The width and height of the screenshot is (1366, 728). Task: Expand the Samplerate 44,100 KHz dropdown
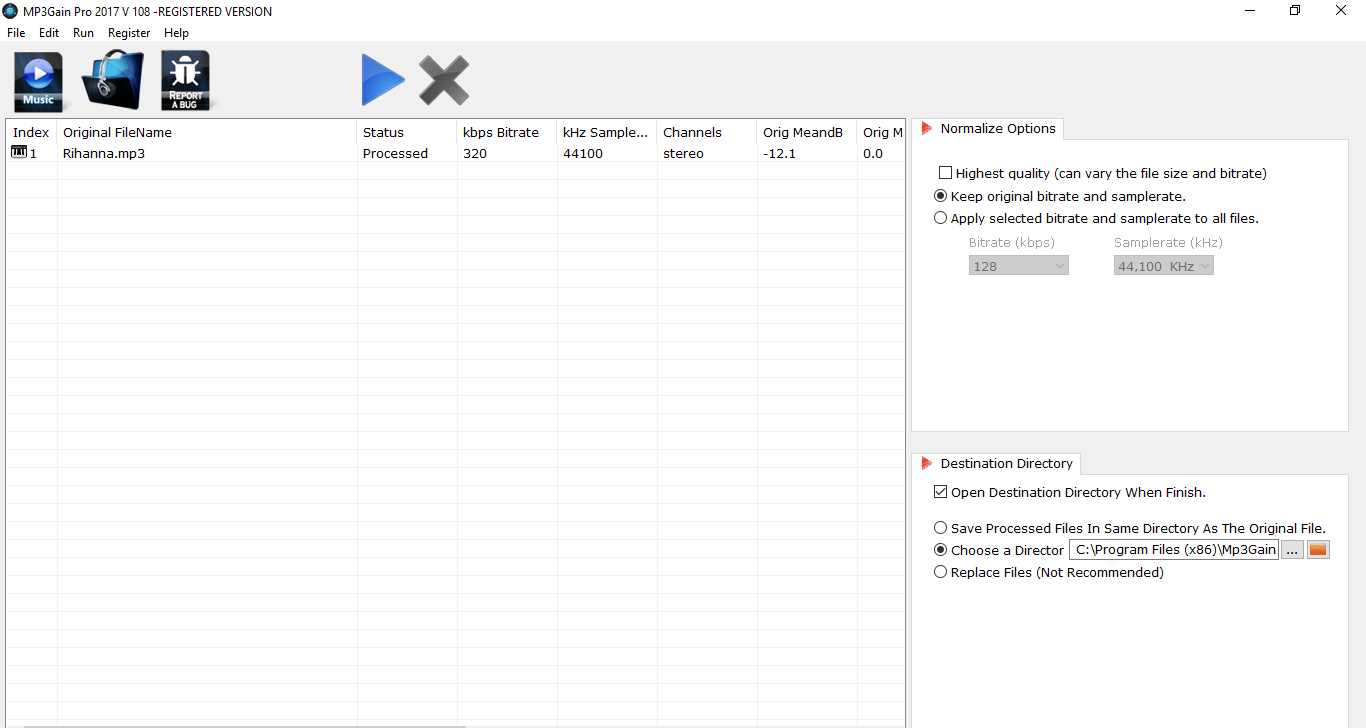[1163, 266]
